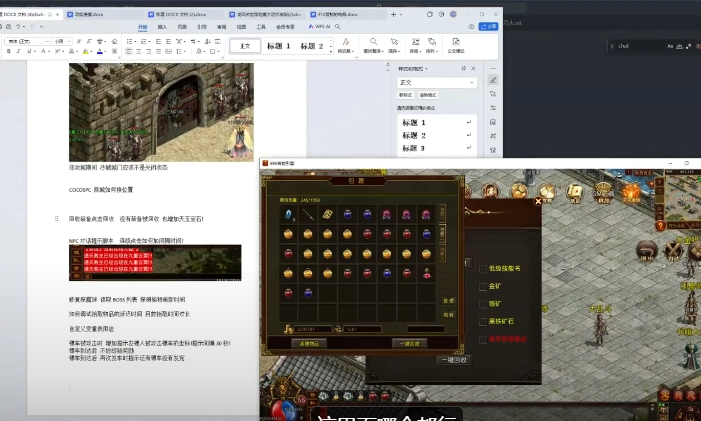Open the font name dropdown

point(48,41)
